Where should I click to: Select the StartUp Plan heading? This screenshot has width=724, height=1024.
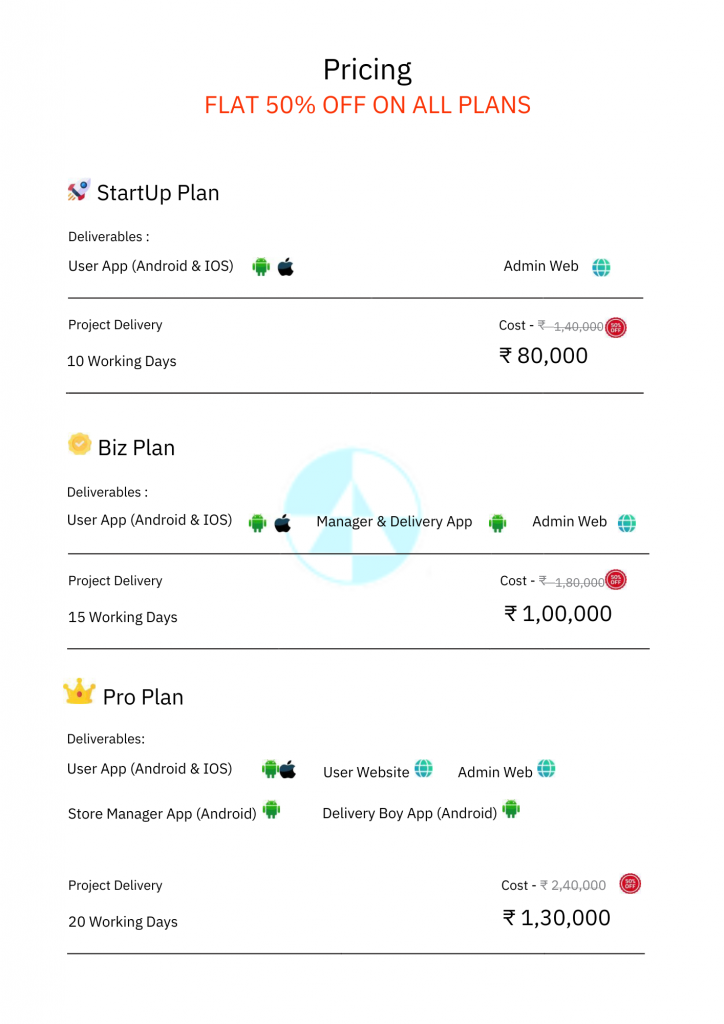click(x=157, y=193)
